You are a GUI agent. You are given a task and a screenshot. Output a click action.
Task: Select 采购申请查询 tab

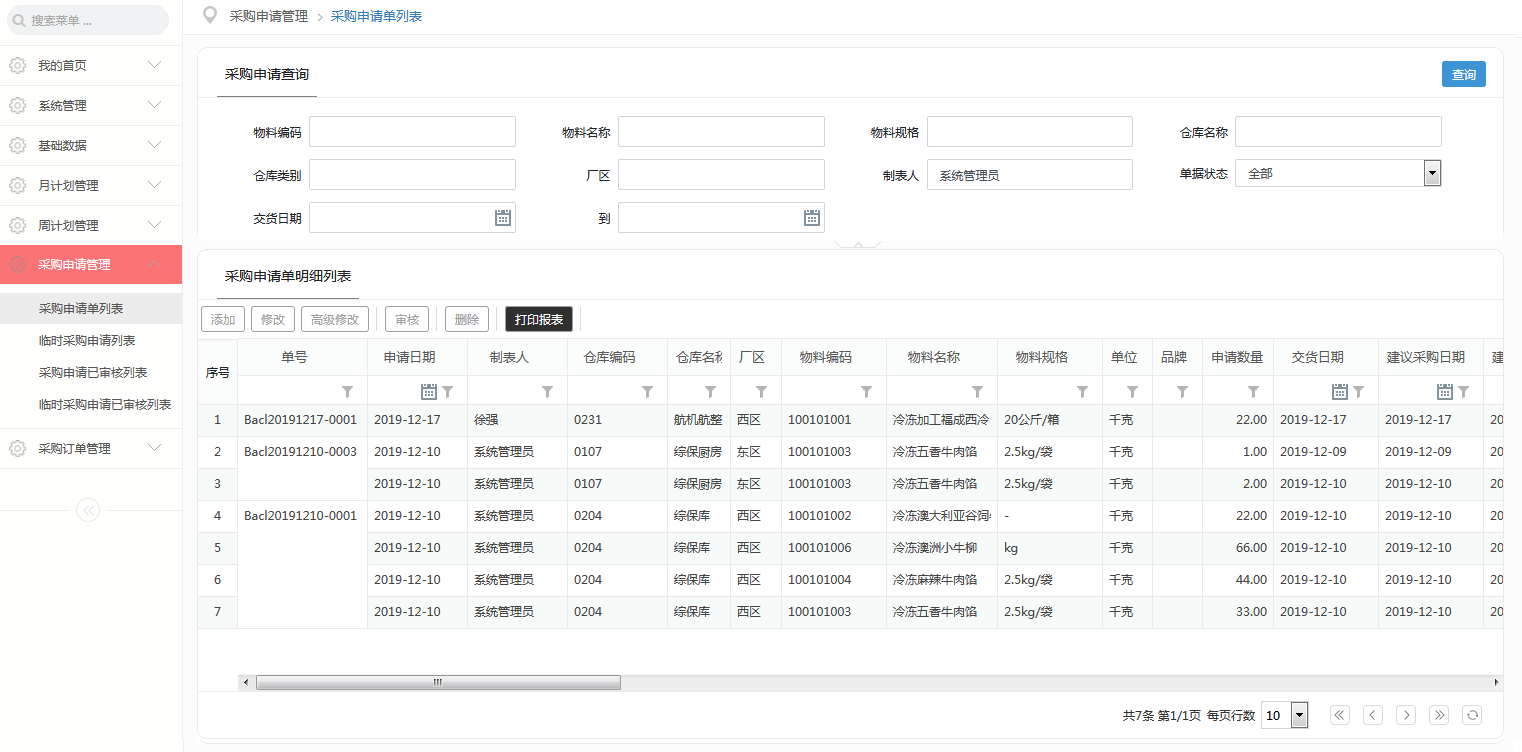(267, 74)
